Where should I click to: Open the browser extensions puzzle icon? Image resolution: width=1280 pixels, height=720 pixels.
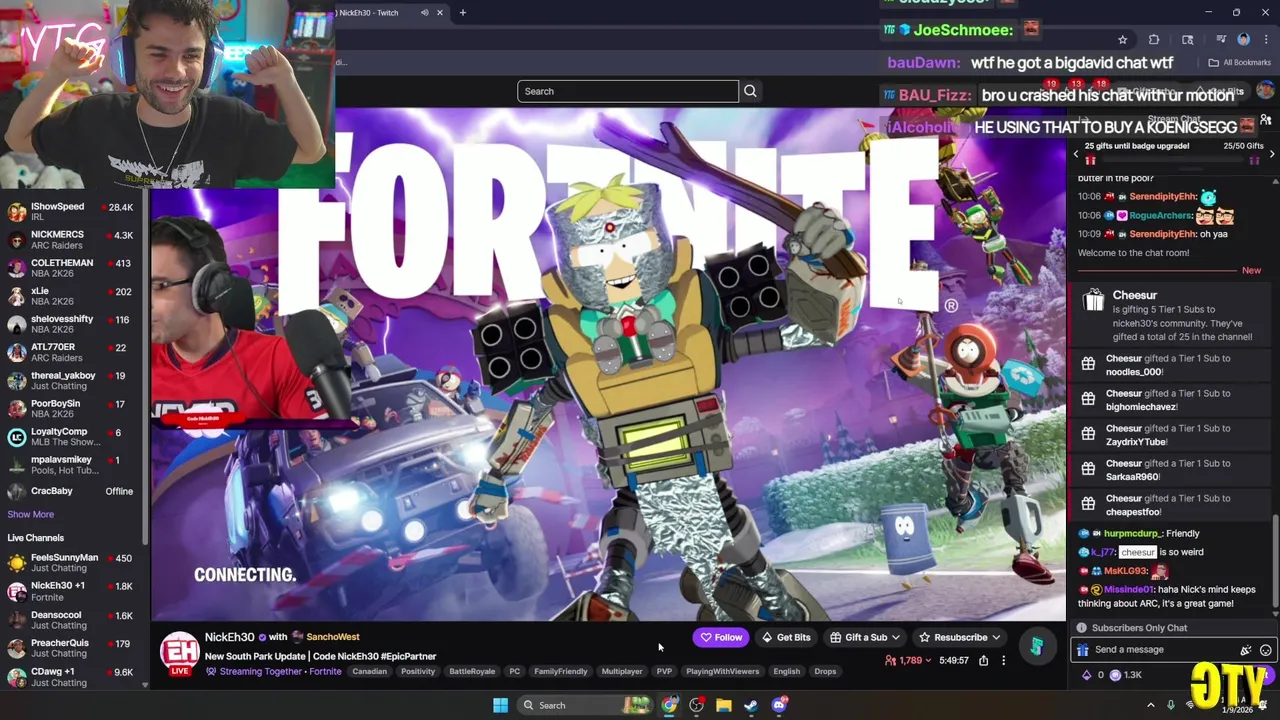click(x=1154, y=40)
